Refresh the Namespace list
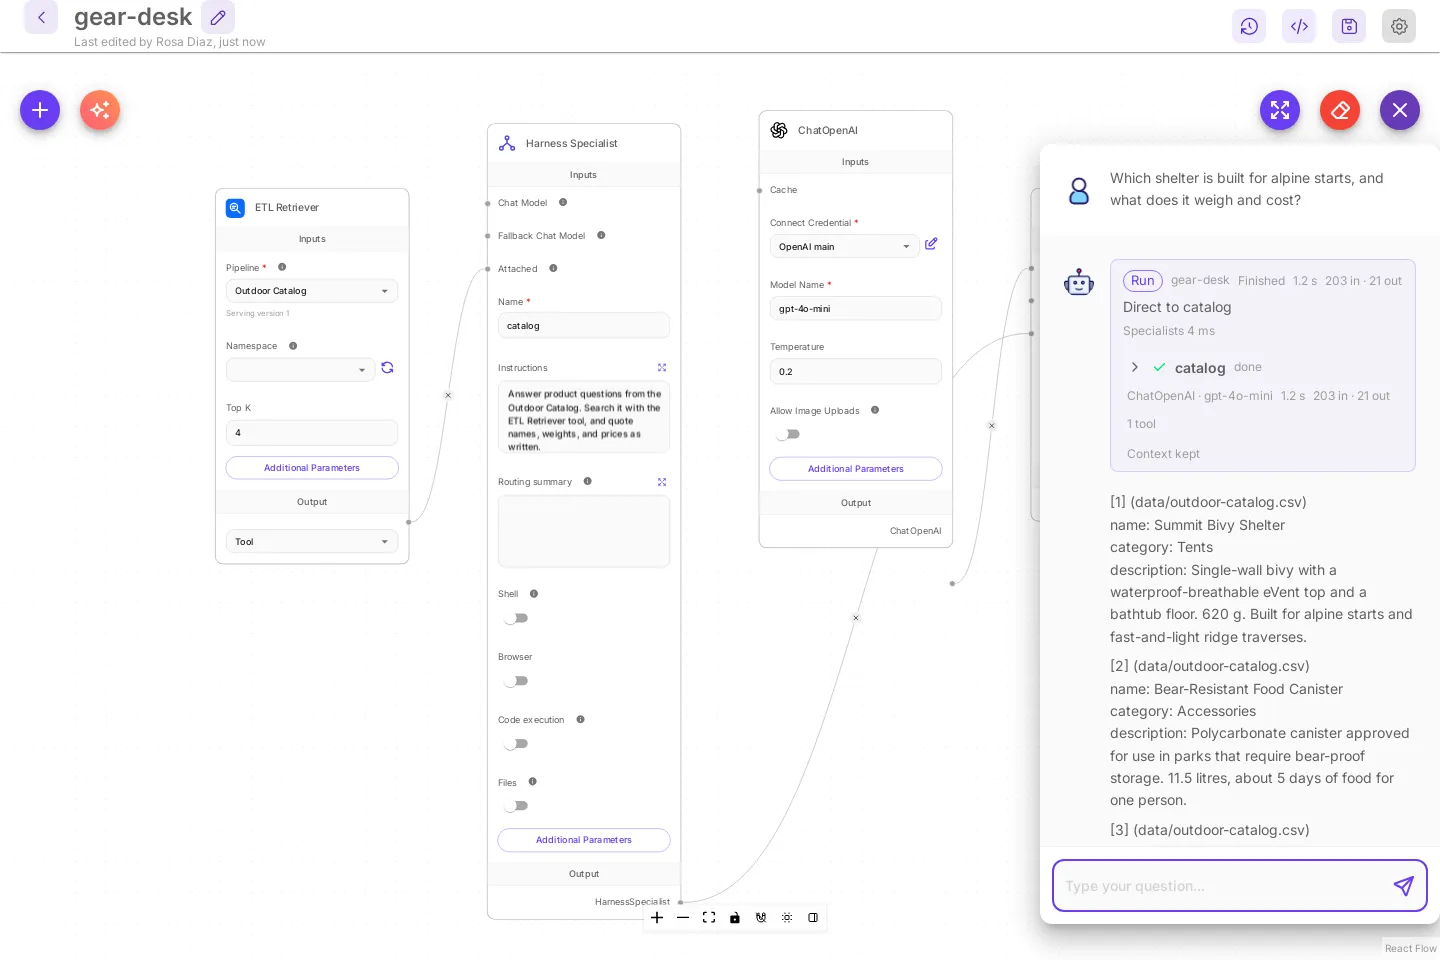The height and width of the screenshot is (960, 1440). tap(387, 368)
